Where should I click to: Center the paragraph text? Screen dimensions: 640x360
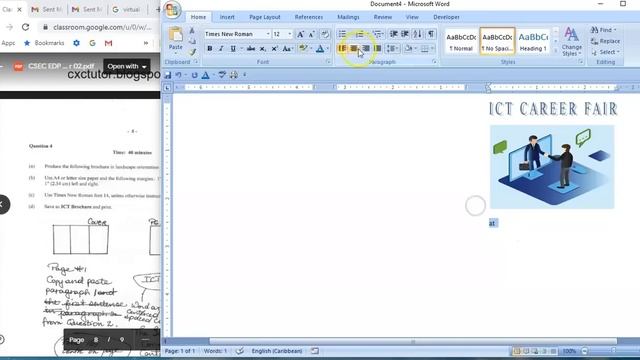point(354,49)
